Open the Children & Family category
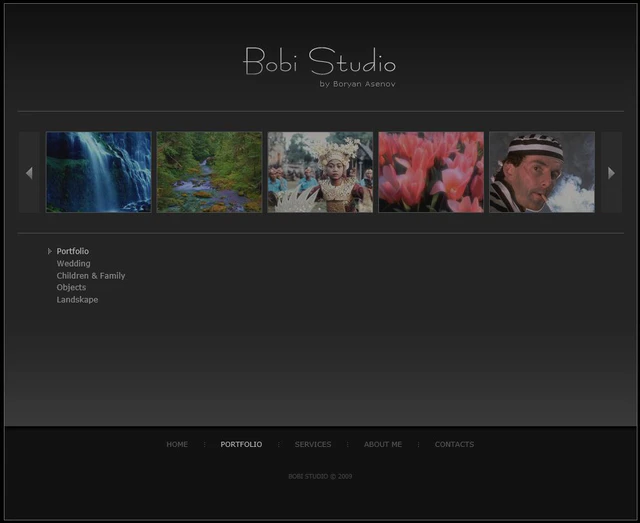The height and width of the screenshot is (523, 640). click(x=91, y=276)
